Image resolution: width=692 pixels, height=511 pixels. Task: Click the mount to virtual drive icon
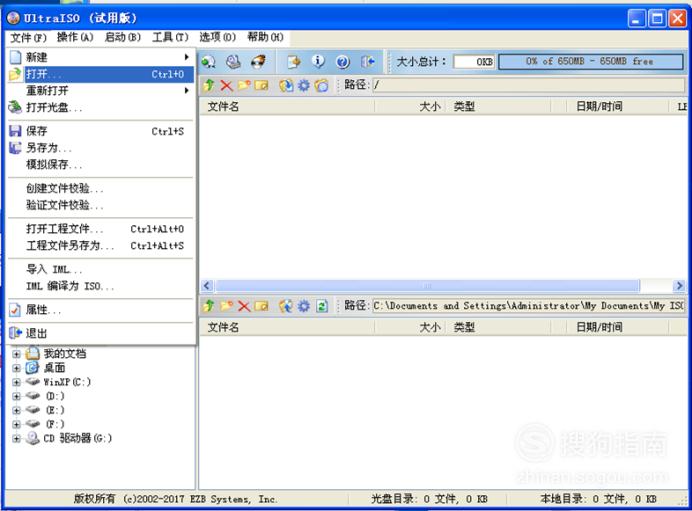tap(233, 61)
